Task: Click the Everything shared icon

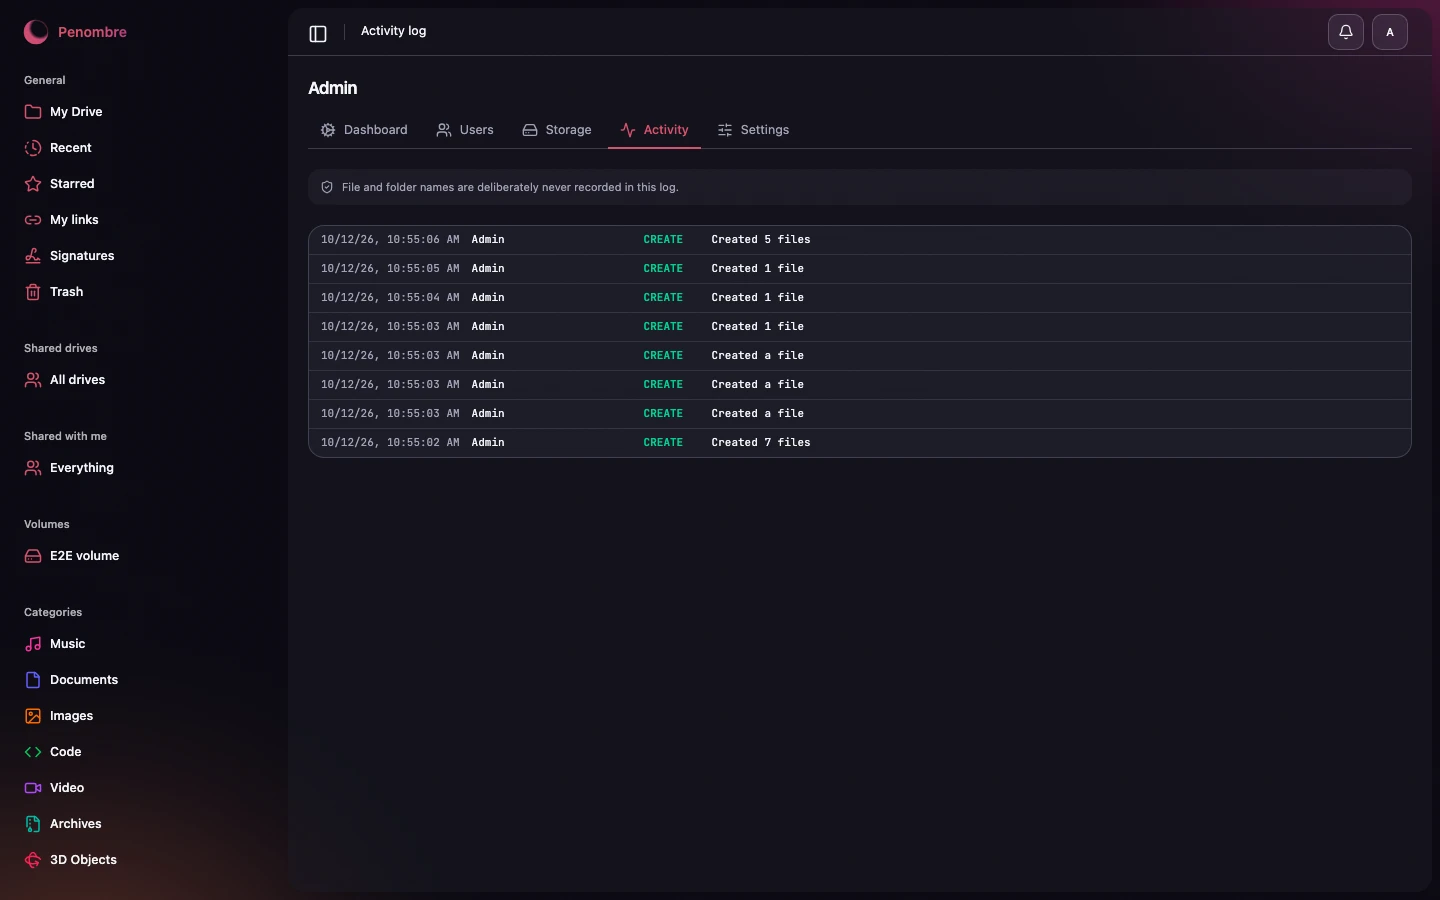Action: click(33, 468)
